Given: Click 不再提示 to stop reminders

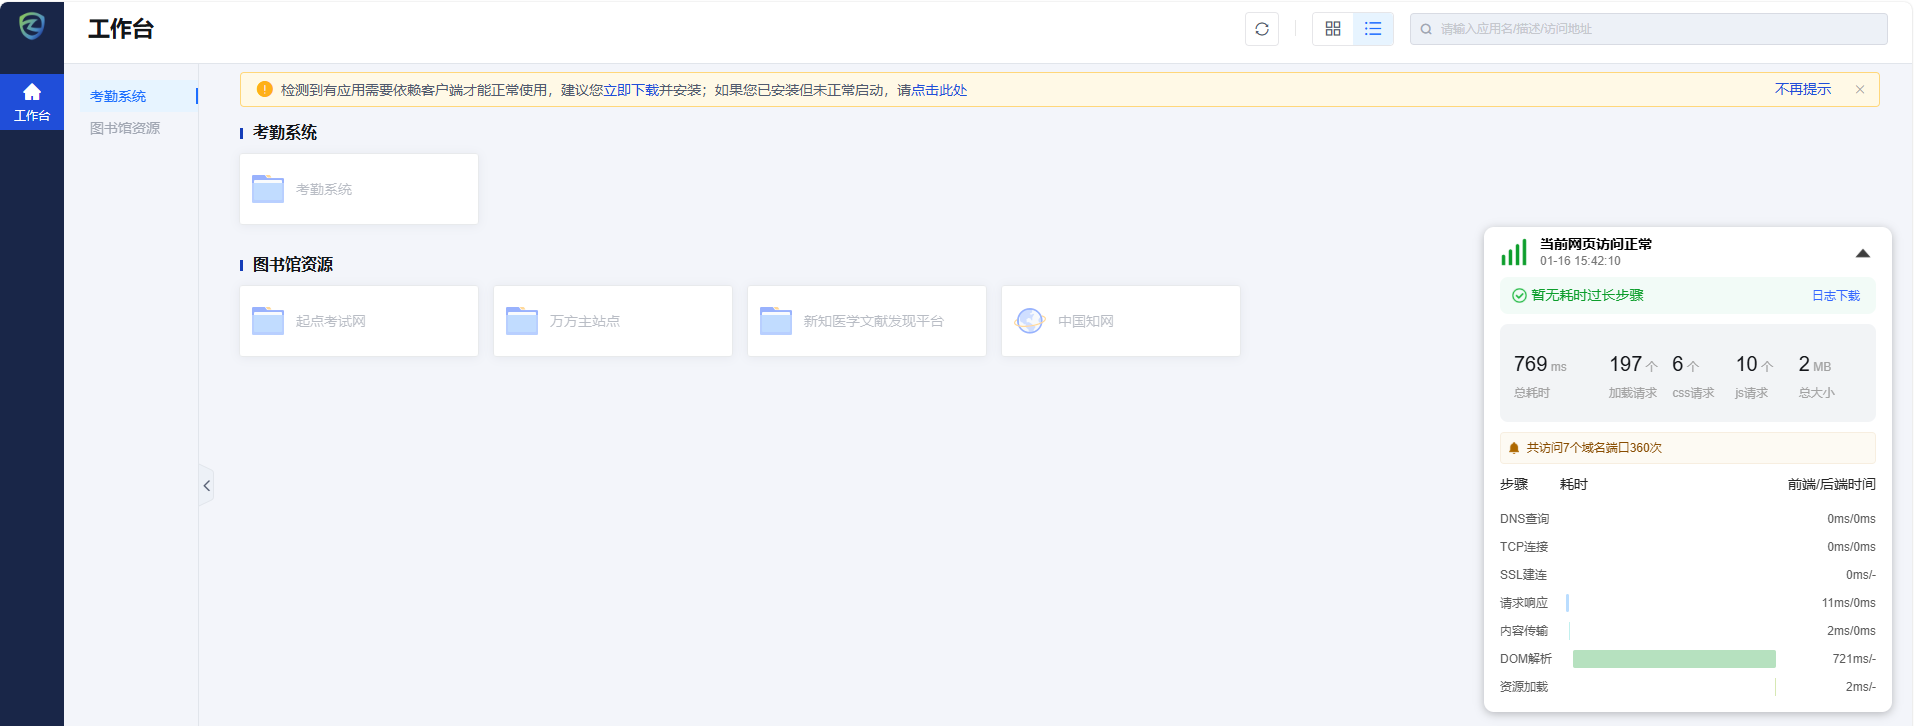Looking at the screenshot, I should 1802,89.
